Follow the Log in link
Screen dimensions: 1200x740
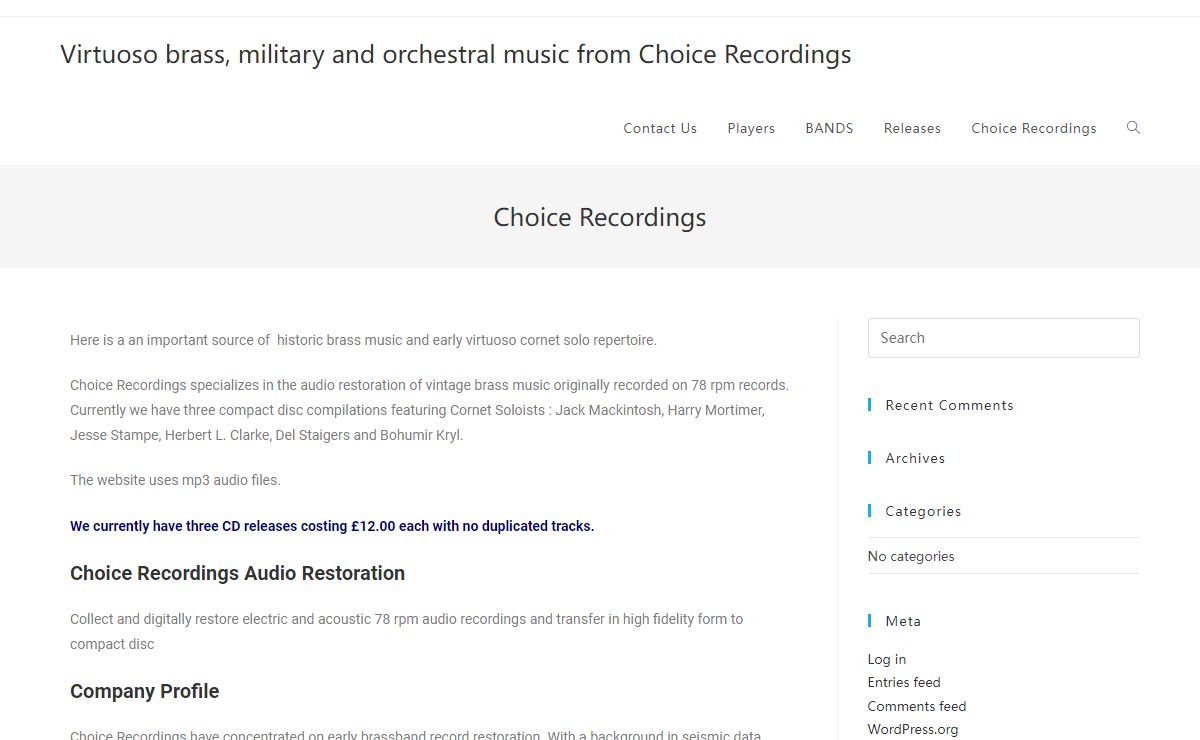click(x=887, y=659)
